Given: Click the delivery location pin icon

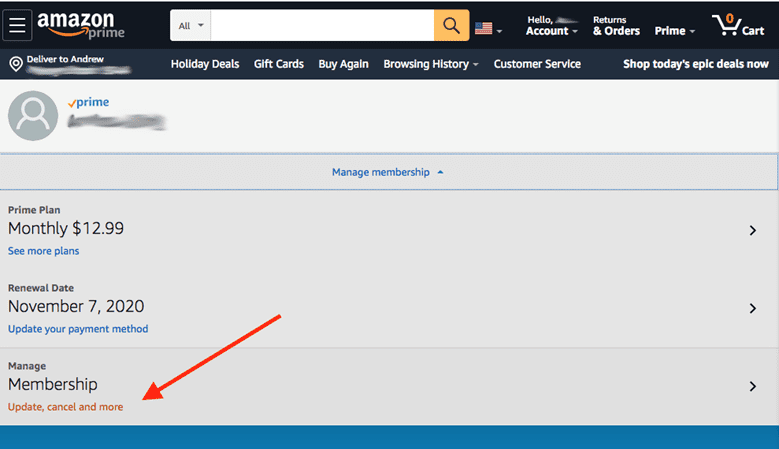Looking at the screenshot, I should (x=16, y=64).
